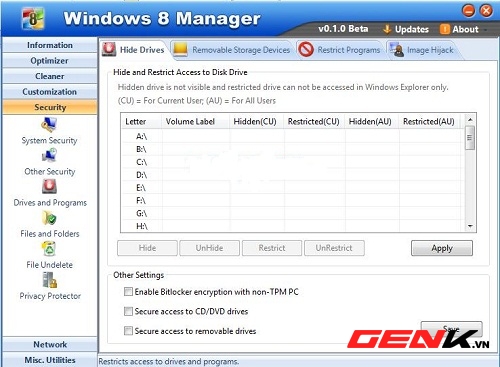This screenshot has width=500, height=367.
Task: Select the A:\ drive row
Action: (x=293, y=136)
